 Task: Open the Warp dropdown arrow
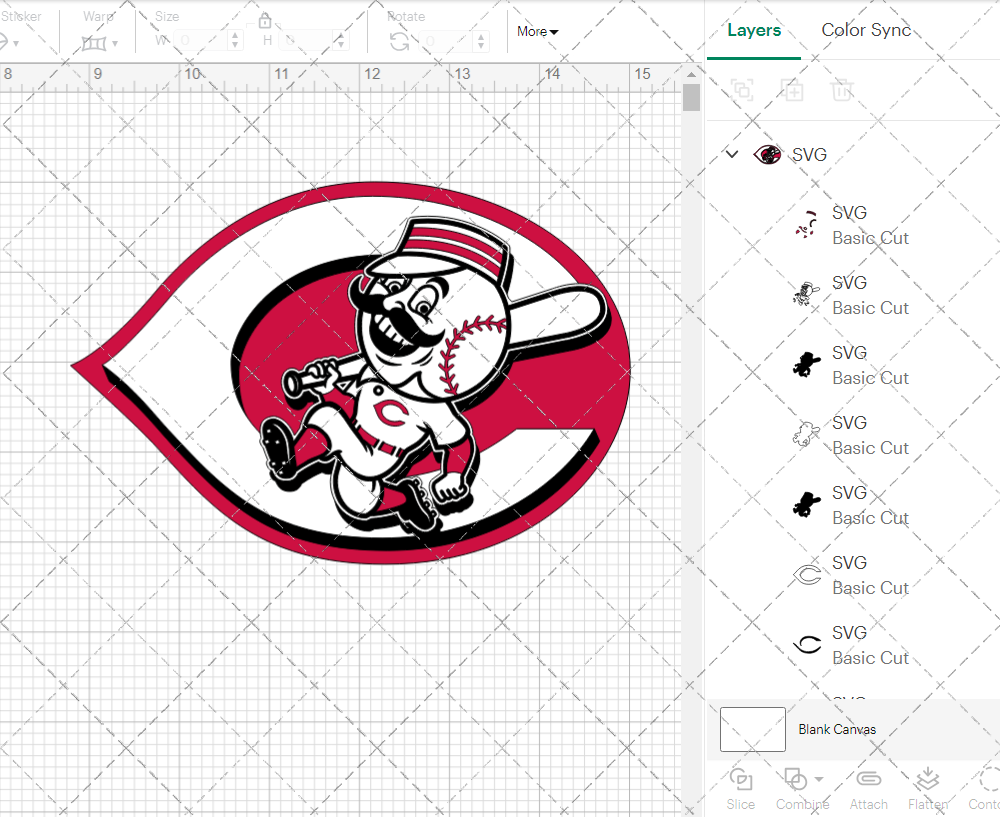[115, 43]
